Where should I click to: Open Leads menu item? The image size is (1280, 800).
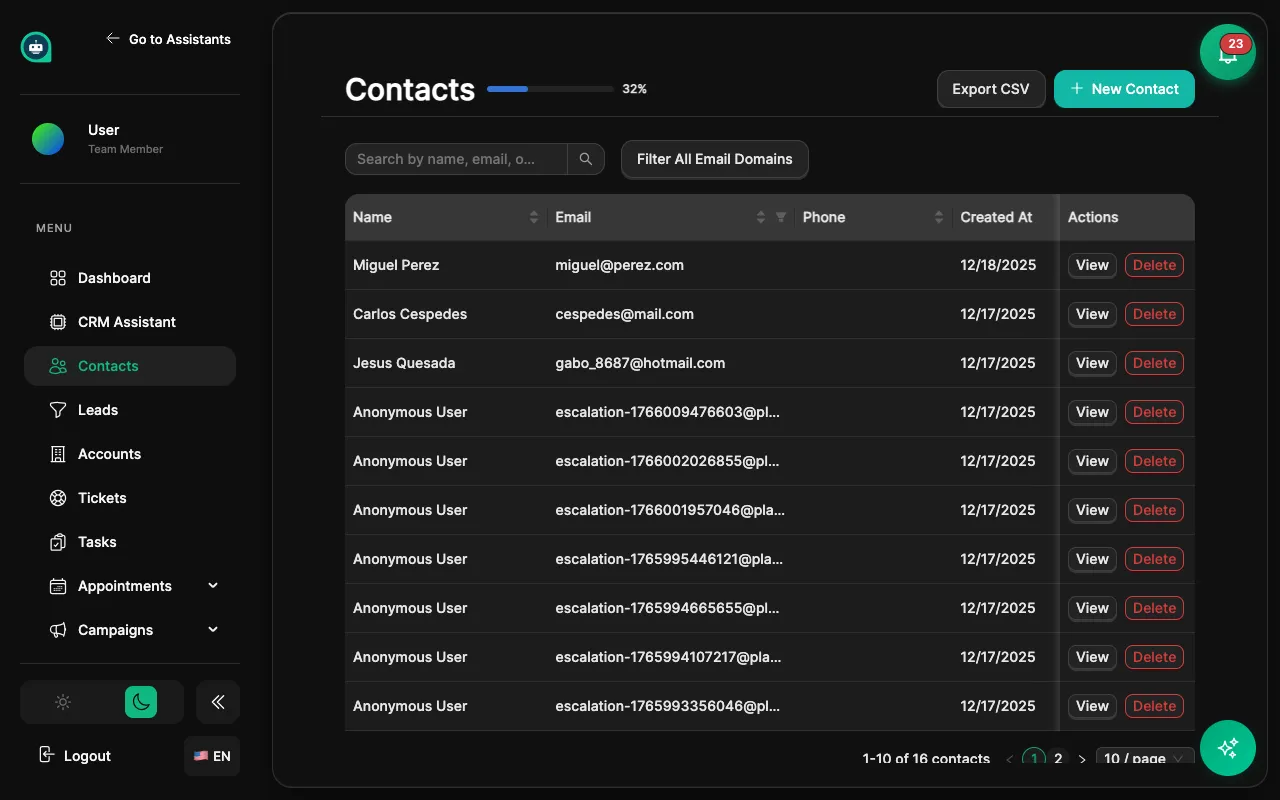pyautogui.click(x=130, y=410)
